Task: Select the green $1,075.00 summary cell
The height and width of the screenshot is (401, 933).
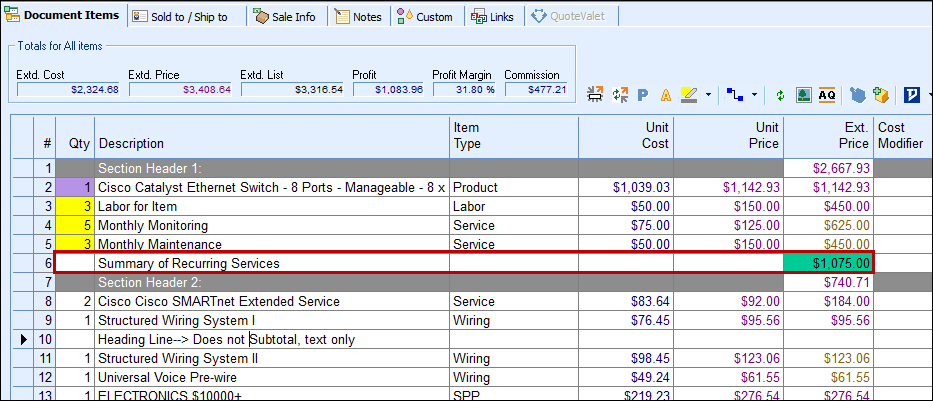Action: tap(828, 263)
